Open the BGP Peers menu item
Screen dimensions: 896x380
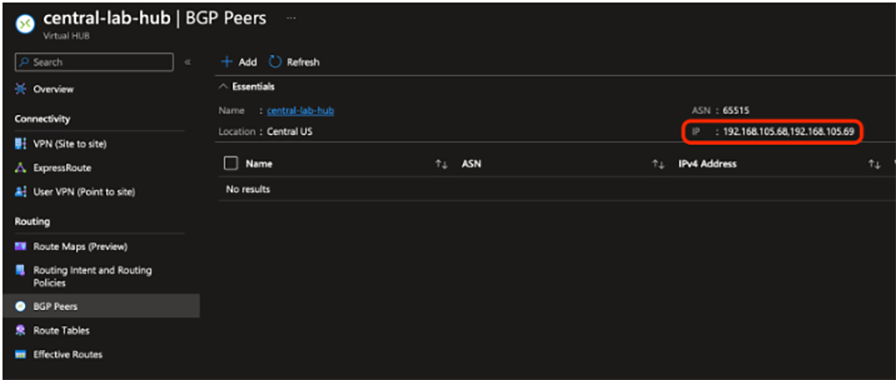click(x=101, y=306)
